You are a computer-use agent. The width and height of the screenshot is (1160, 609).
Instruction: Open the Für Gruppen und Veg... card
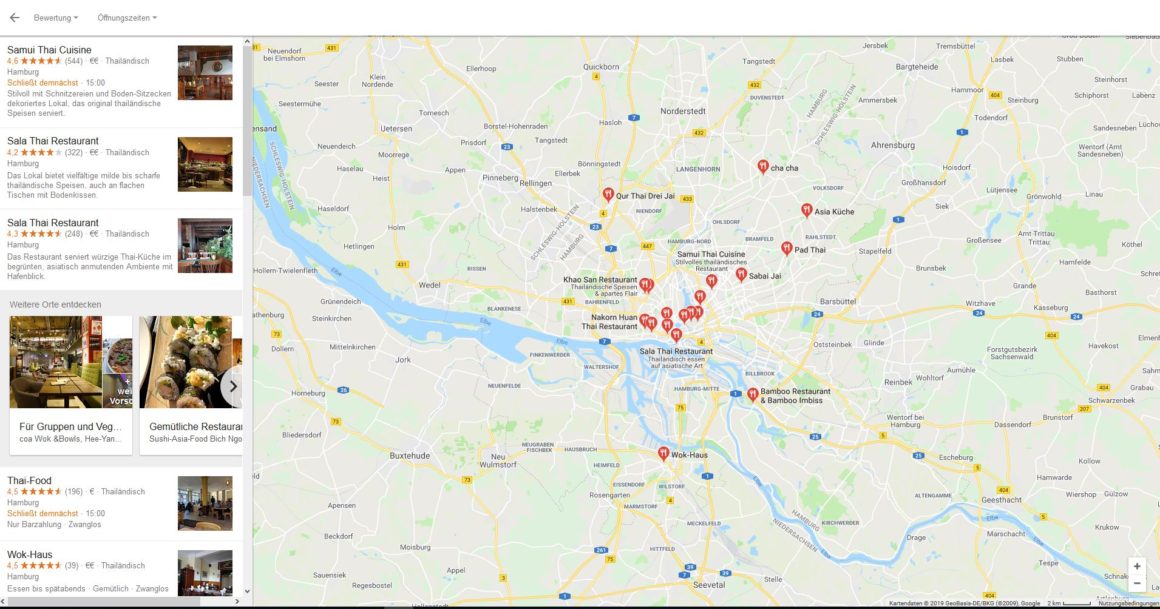coord(71,386)
